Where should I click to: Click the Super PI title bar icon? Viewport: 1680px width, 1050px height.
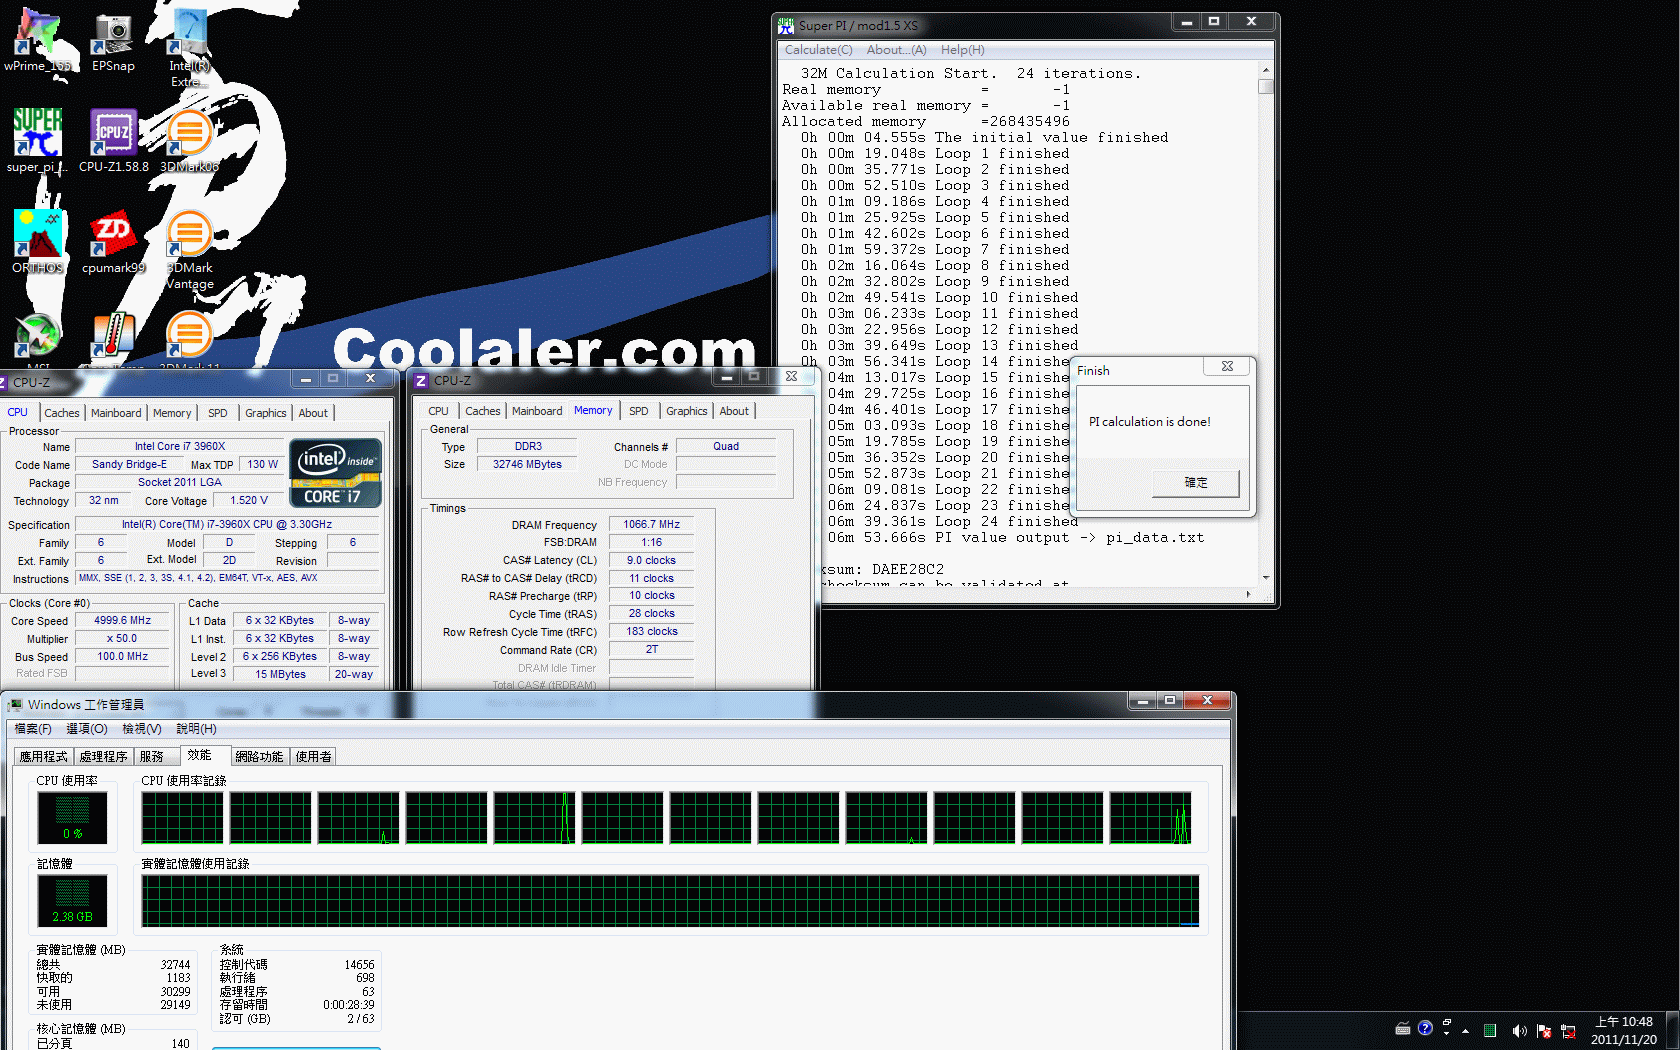tap(786, 25)
